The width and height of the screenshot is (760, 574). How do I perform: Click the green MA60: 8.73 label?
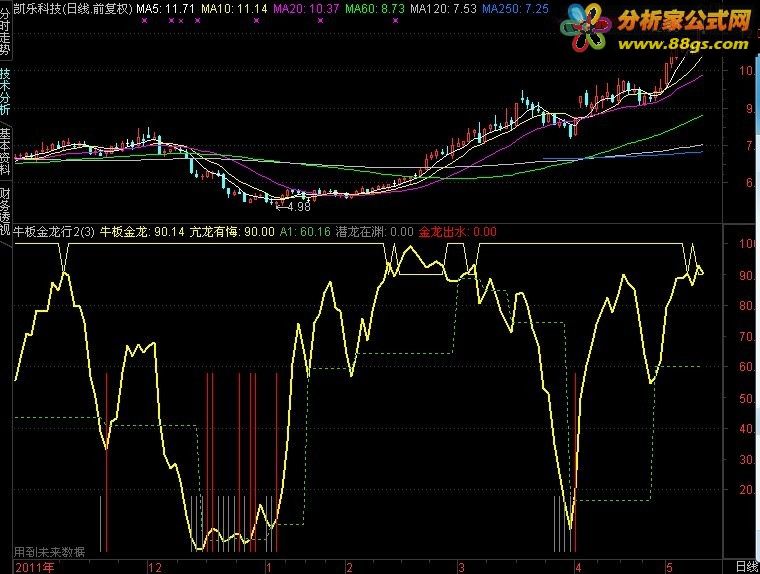click(375, 8)
